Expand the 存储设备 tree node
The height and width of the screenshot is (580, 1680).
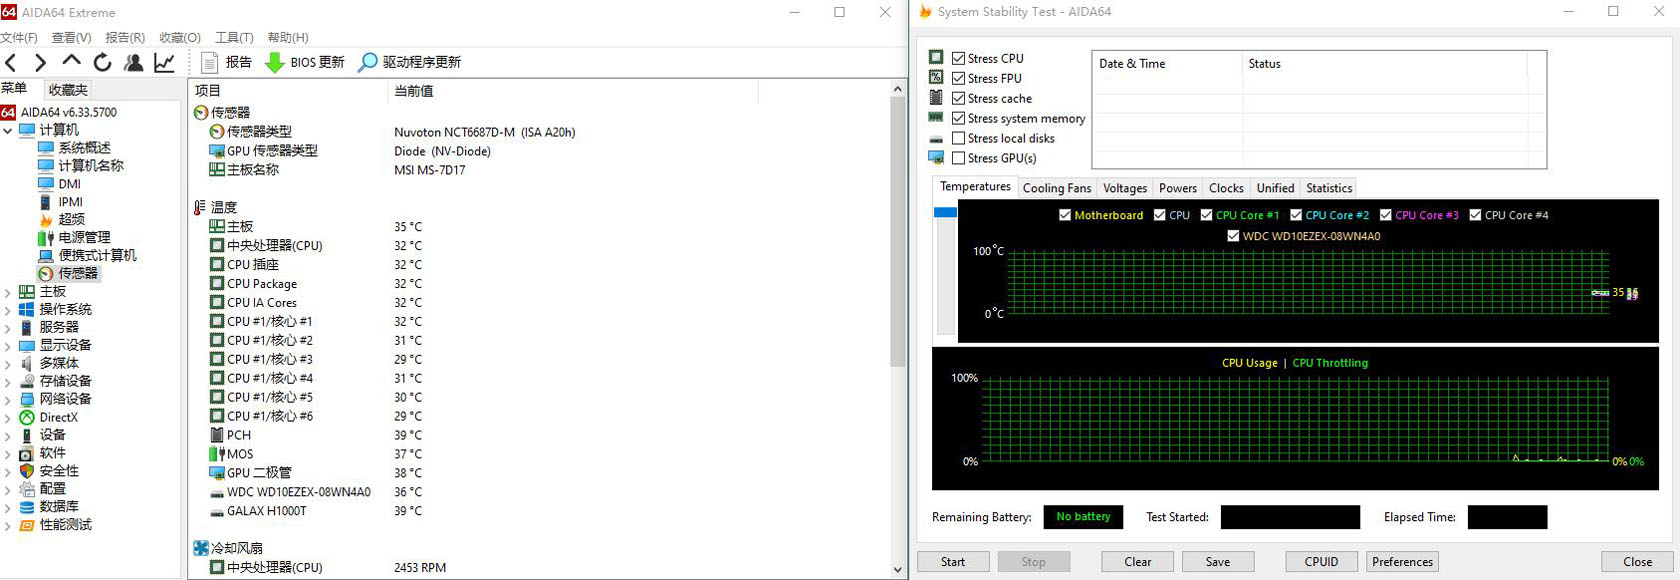pyautogui.click(x=8, y=381)
